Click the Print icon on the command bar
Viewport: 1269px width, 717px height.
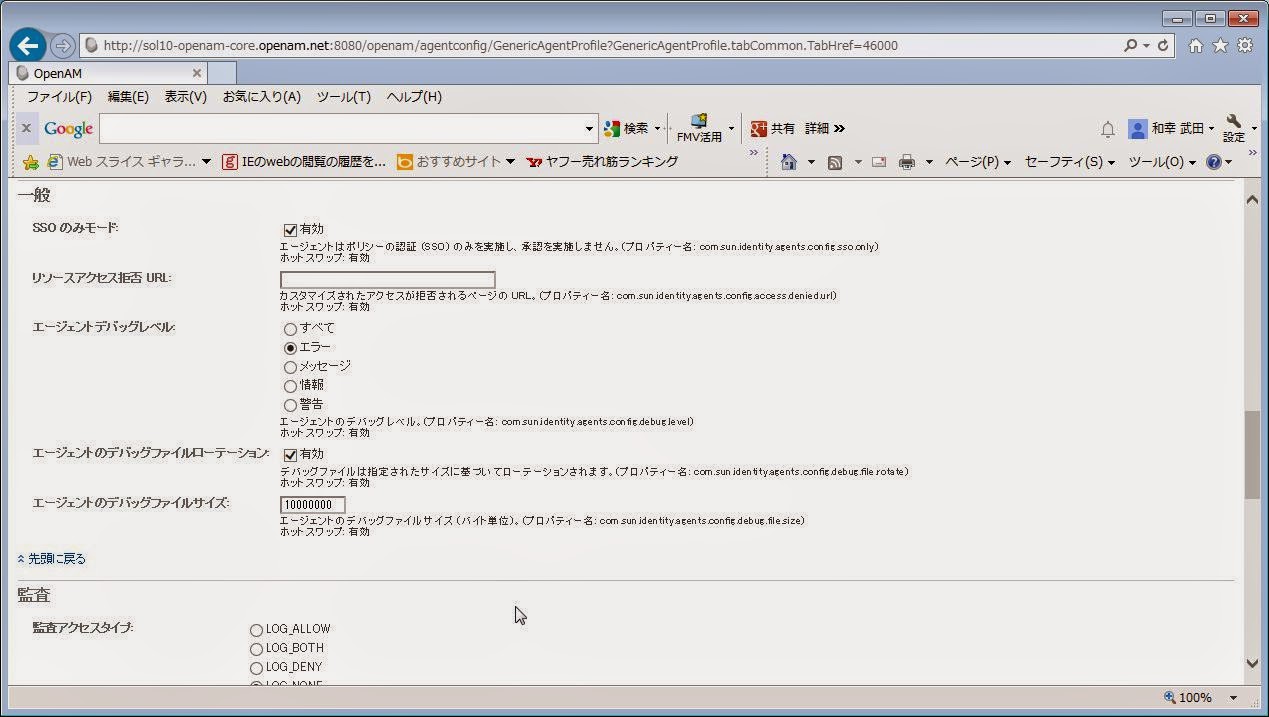(x=907, y=161)
